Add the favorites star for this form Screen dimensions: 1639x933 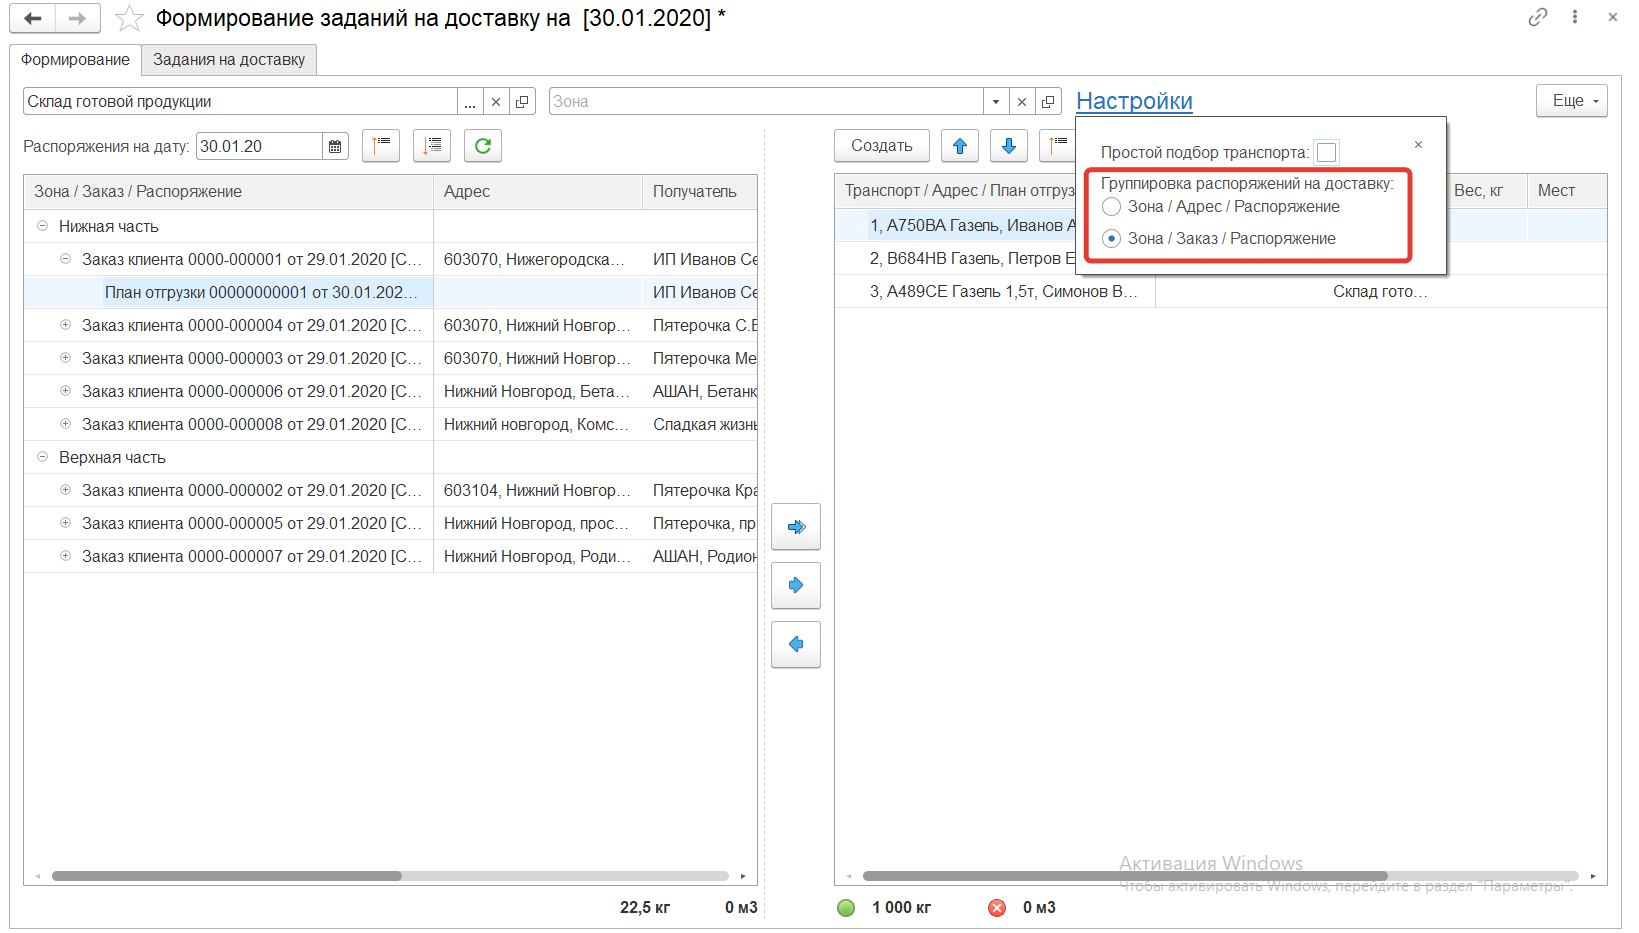point(129,19)
